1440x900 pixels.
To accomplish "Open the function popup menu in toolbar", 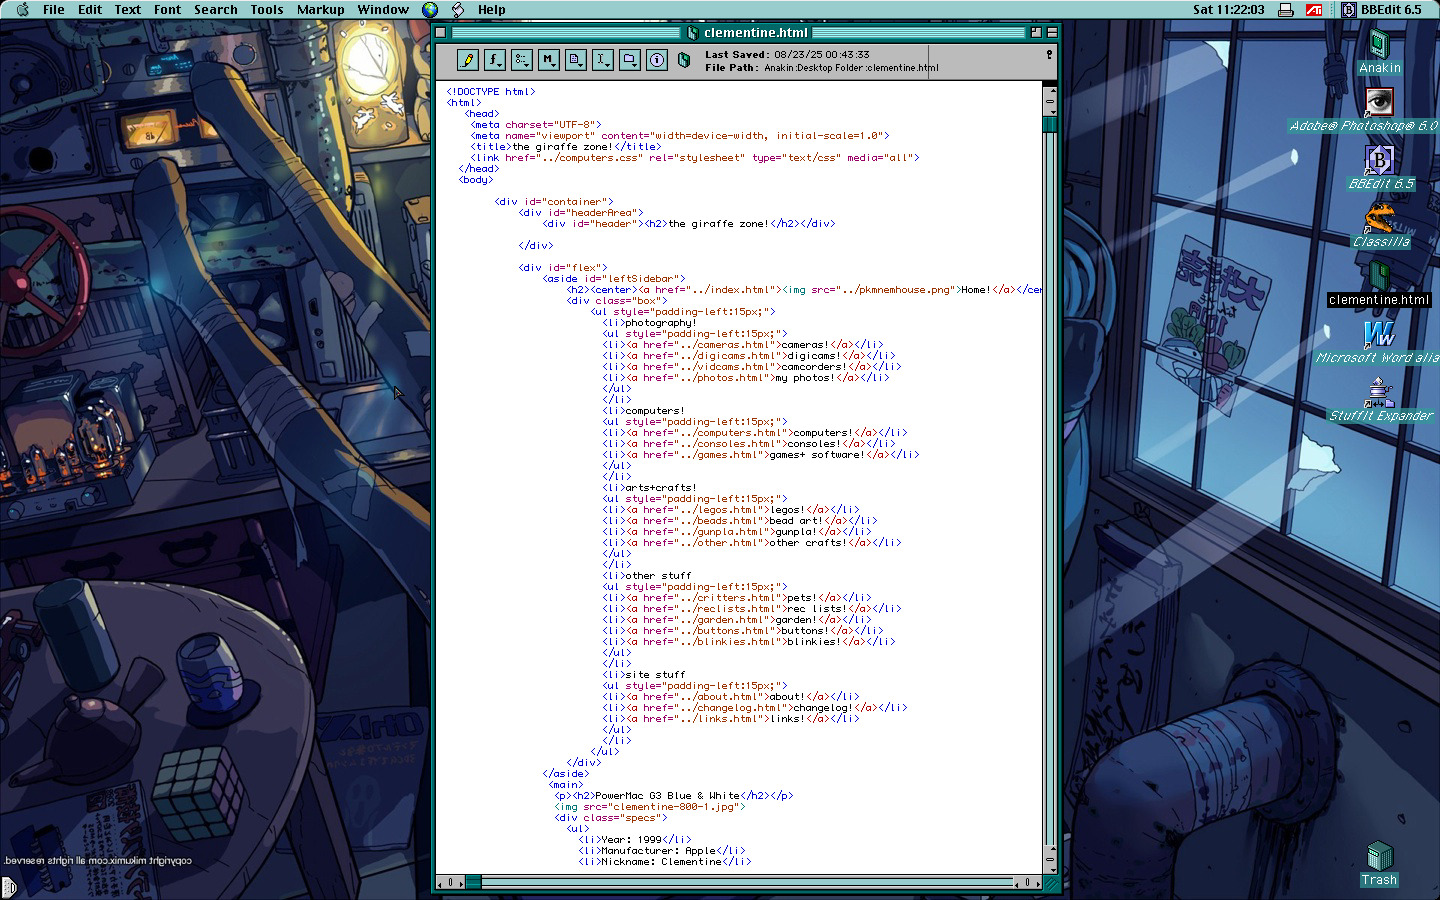I will click(495, 60).
